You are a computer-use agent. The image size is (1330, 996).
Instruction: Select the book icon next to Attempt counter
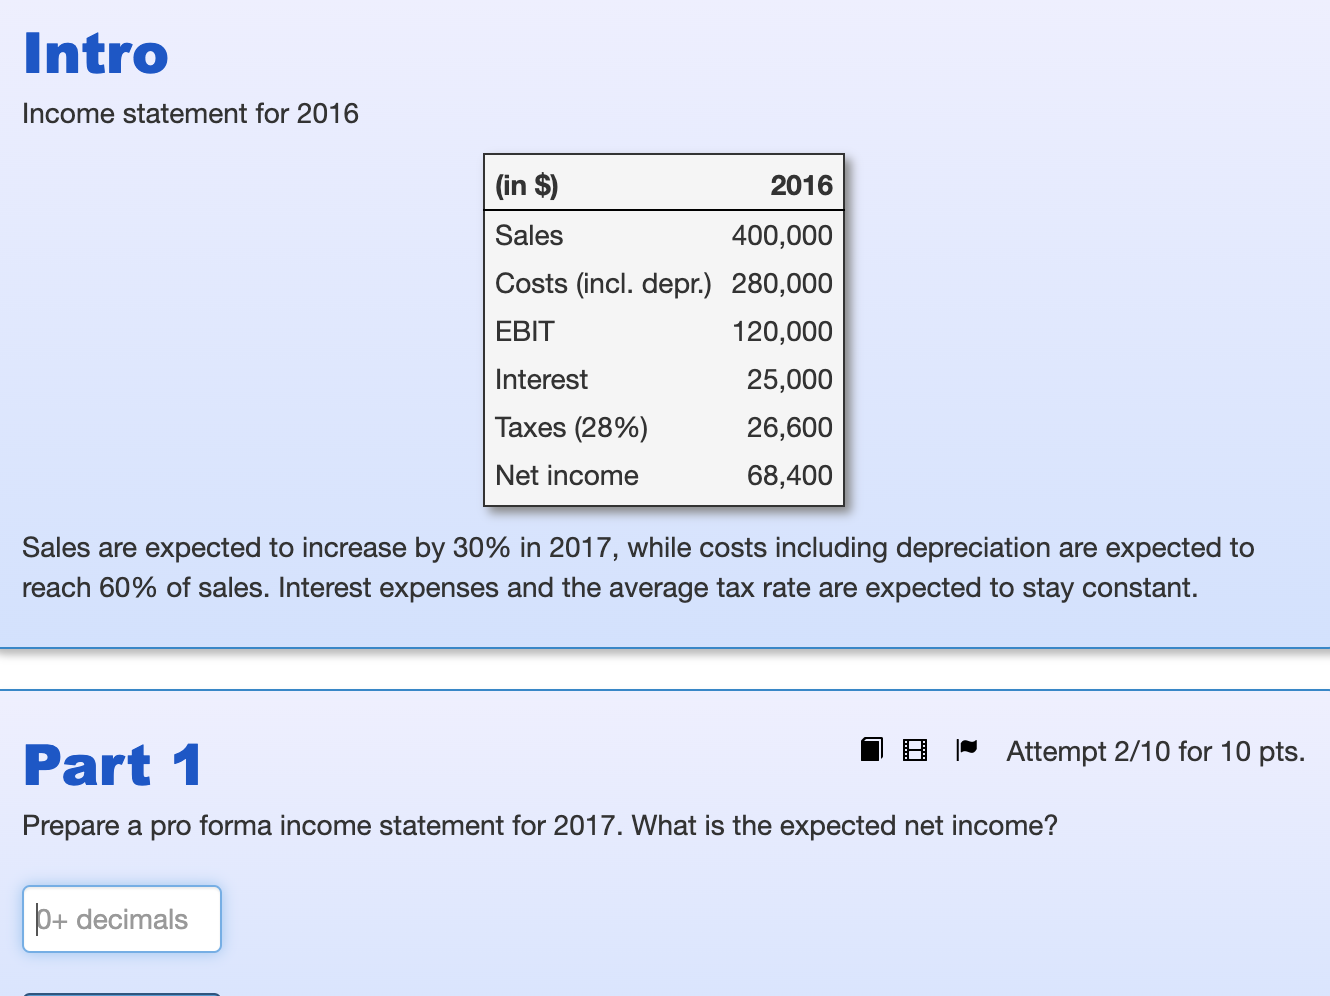pyautogui.click(x=871, y=749)
